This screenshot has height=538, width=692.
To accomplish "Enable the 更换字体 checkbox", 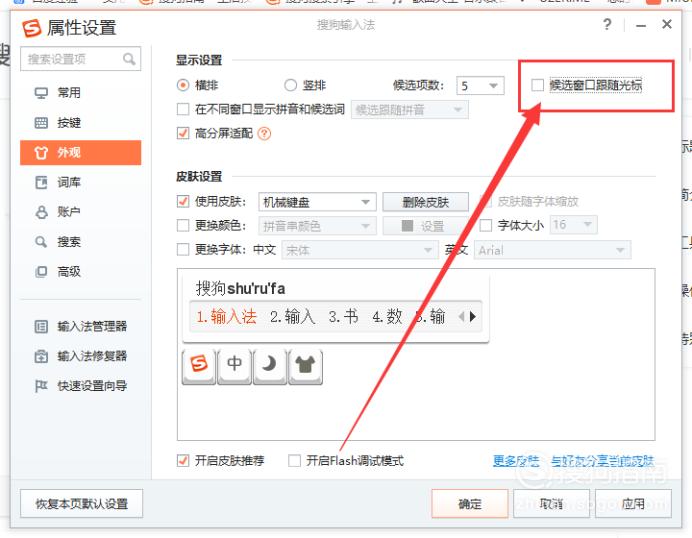I will (x=183, y=250).
